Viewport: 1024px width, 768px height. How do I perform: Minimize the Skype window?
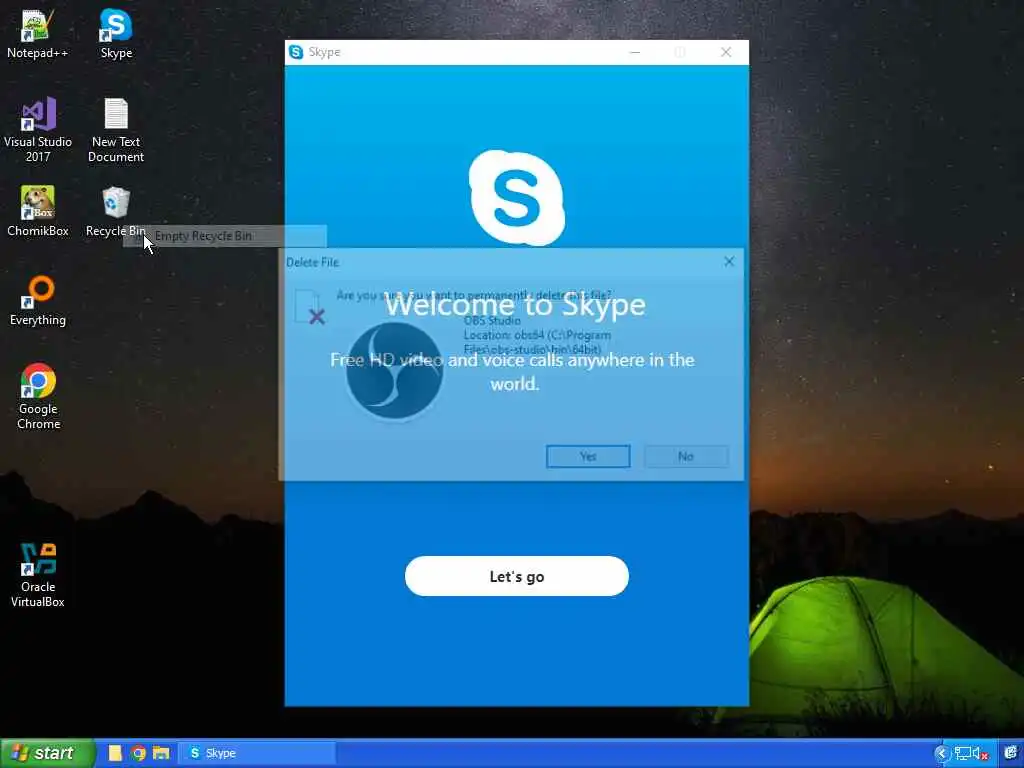(x=635, y=52)
